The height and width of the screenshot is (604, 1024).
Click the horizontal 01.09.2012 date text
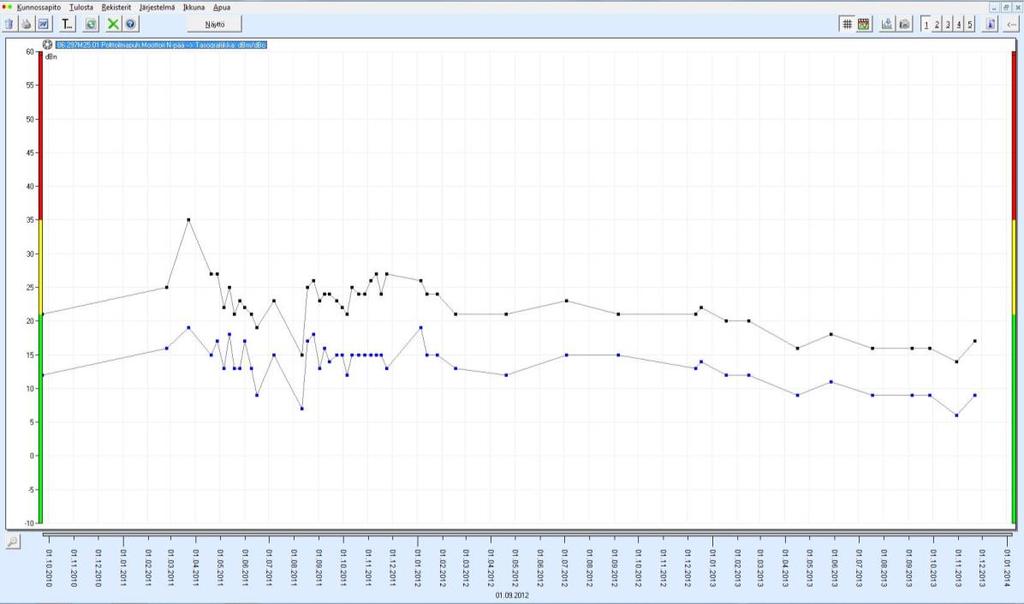pos(512,596)
